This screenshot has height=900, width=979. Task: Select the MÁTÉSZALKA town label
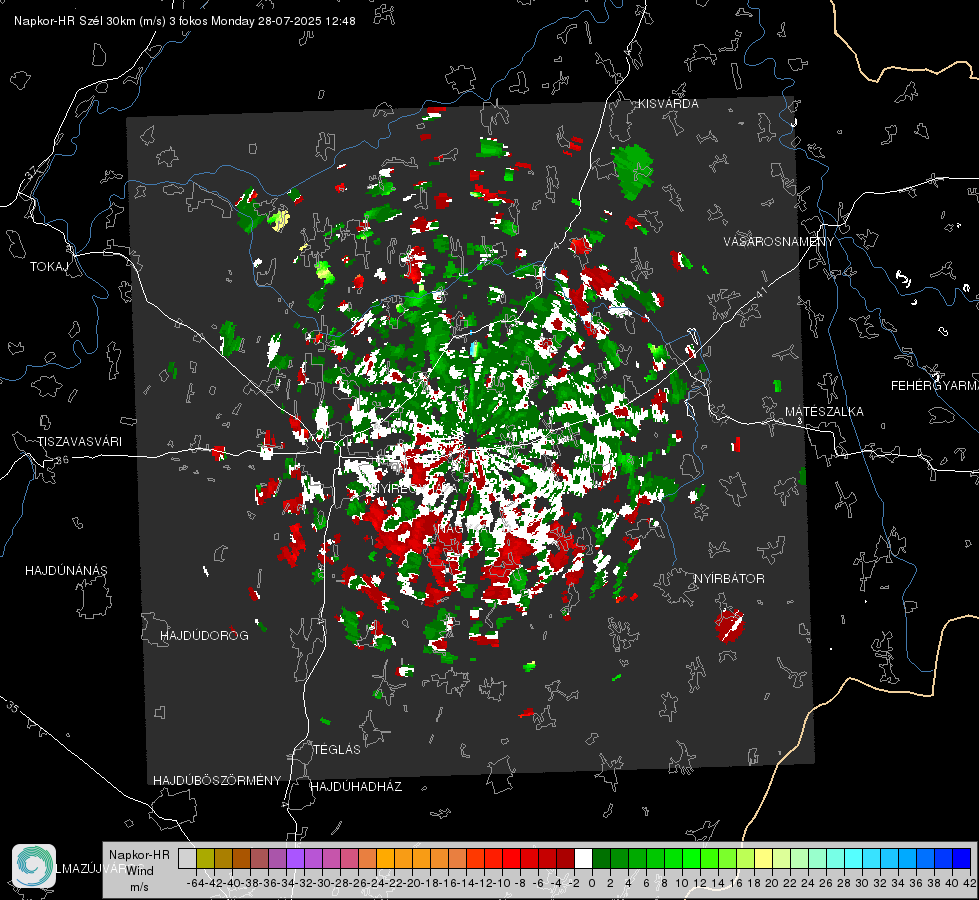tap(824, 412)
